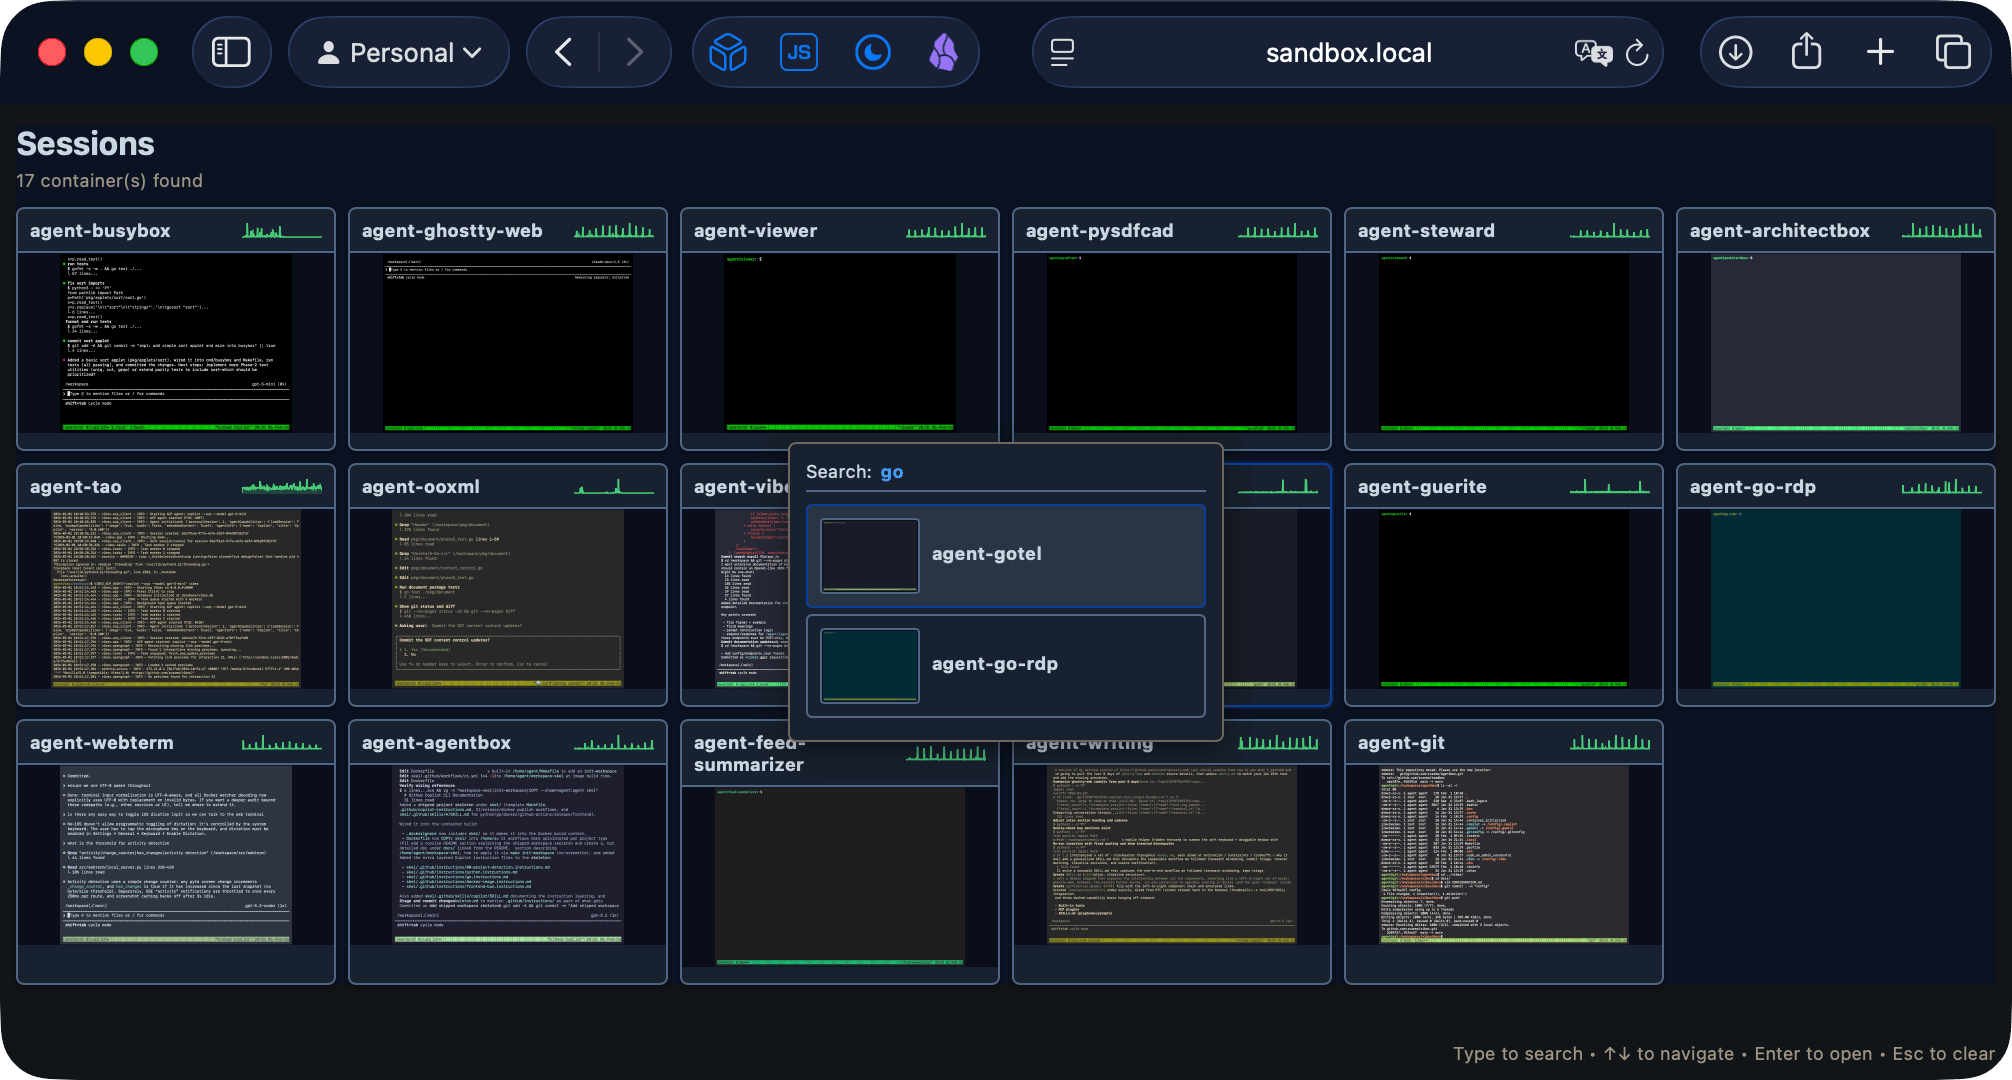Image resolution: width=2012 pixels, height=1080 pixels.
Task: Open the Share menu
Action: (1806, 52)
